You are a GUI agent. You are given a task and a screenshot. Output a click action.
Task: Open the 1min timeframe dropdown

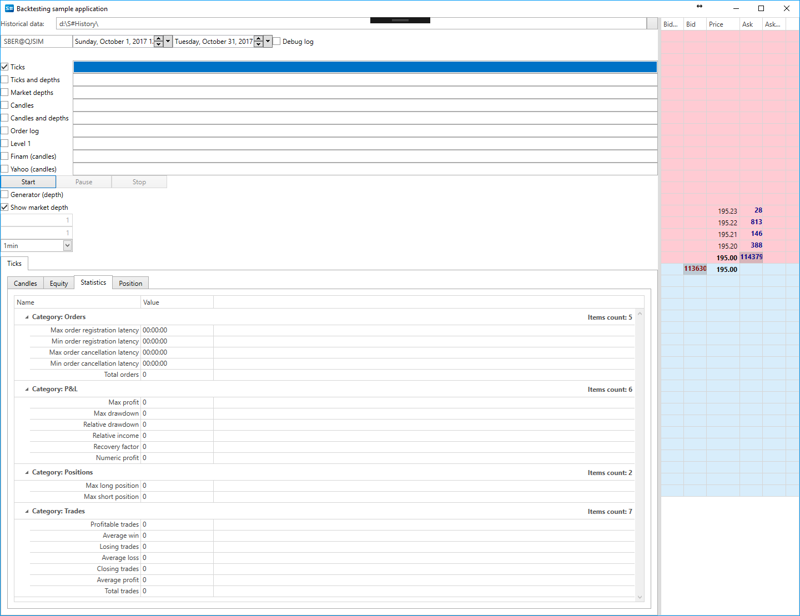pos(67,245)
